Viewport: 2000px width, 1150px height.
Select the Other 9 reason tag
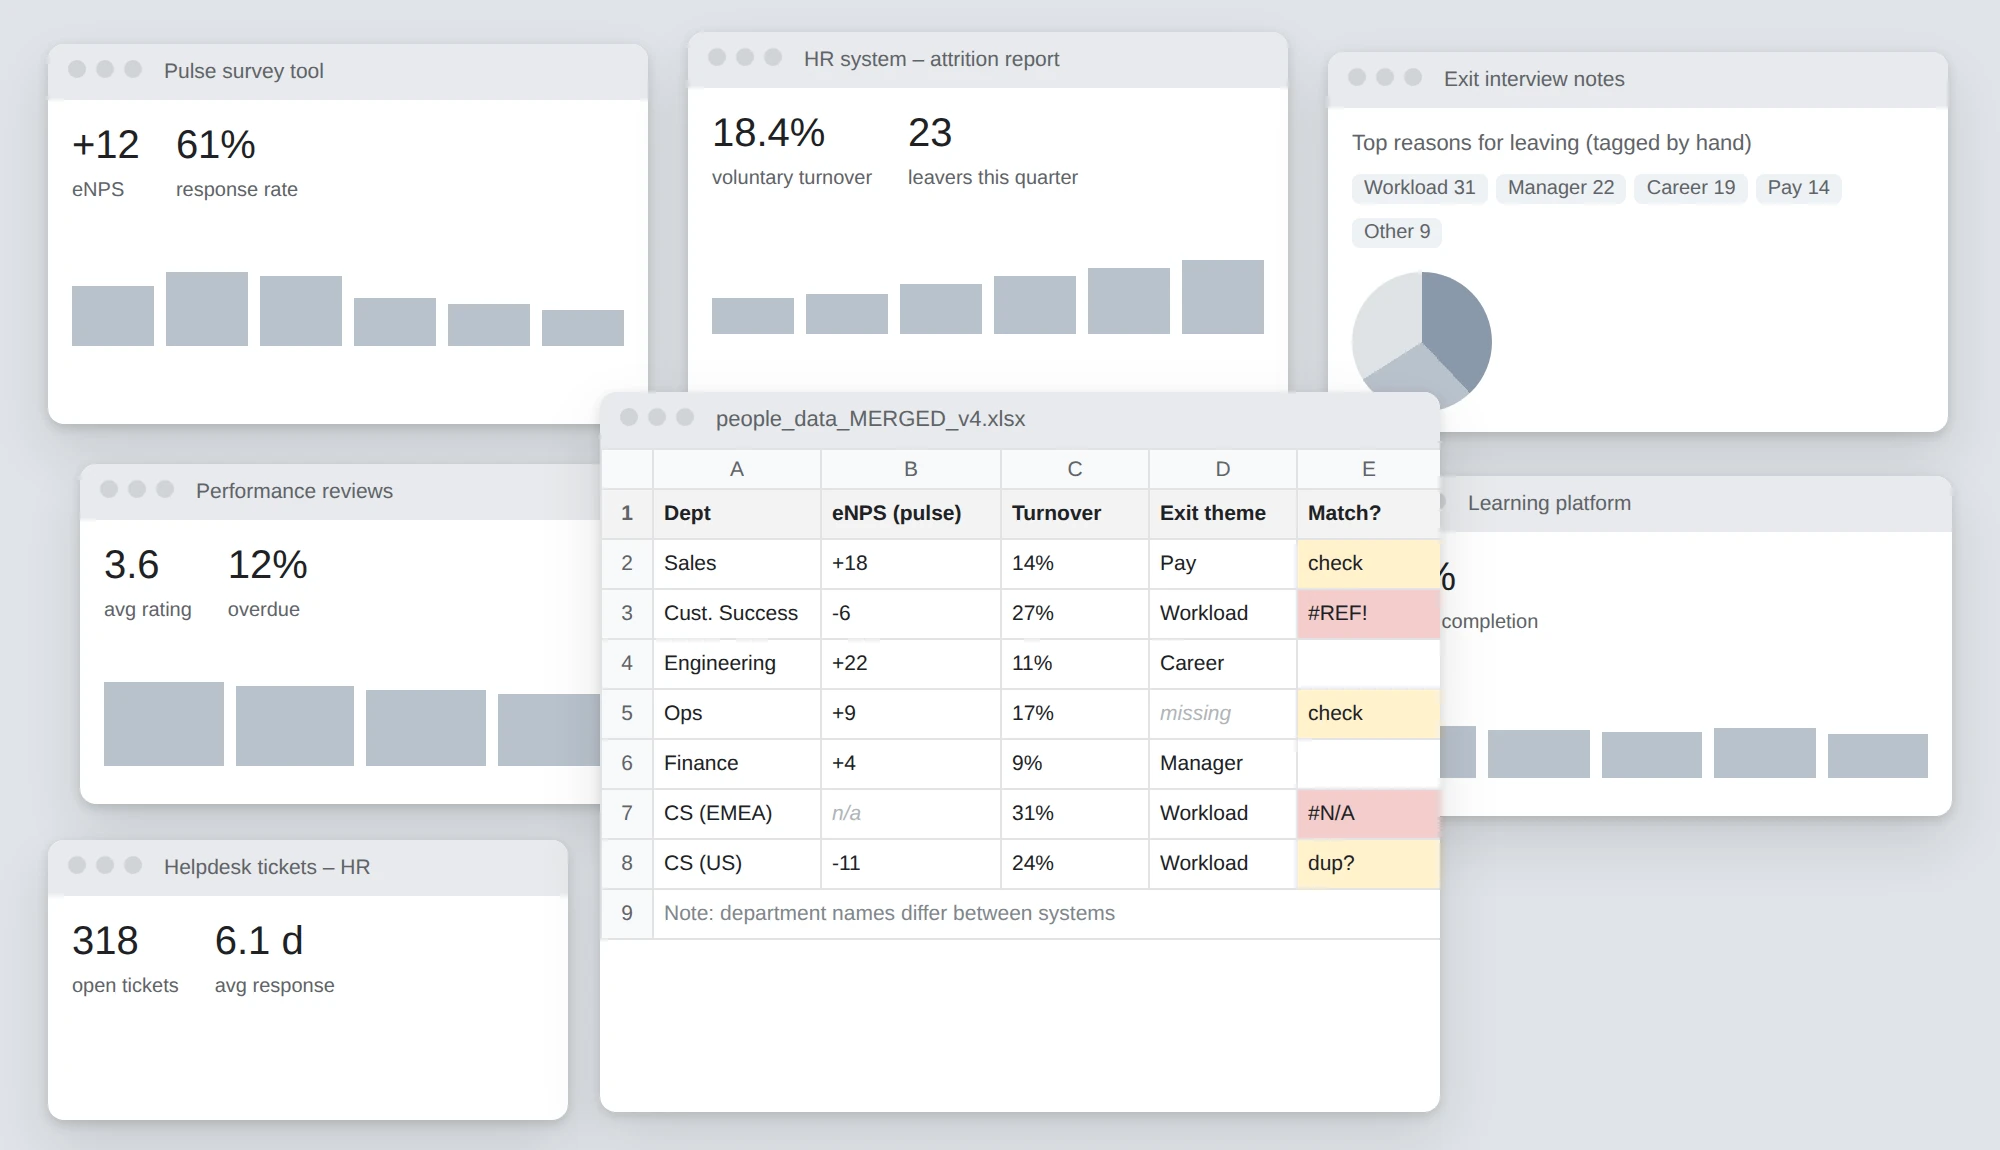click(1396, 232)
